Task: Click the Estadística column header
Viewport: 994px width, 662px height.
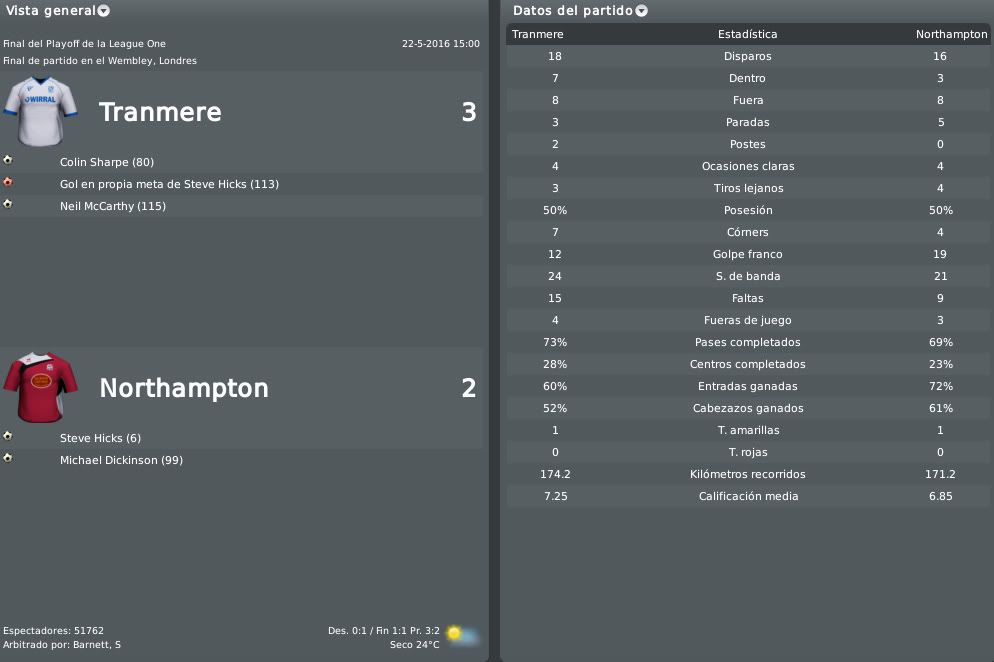Action: pos(747,34)
